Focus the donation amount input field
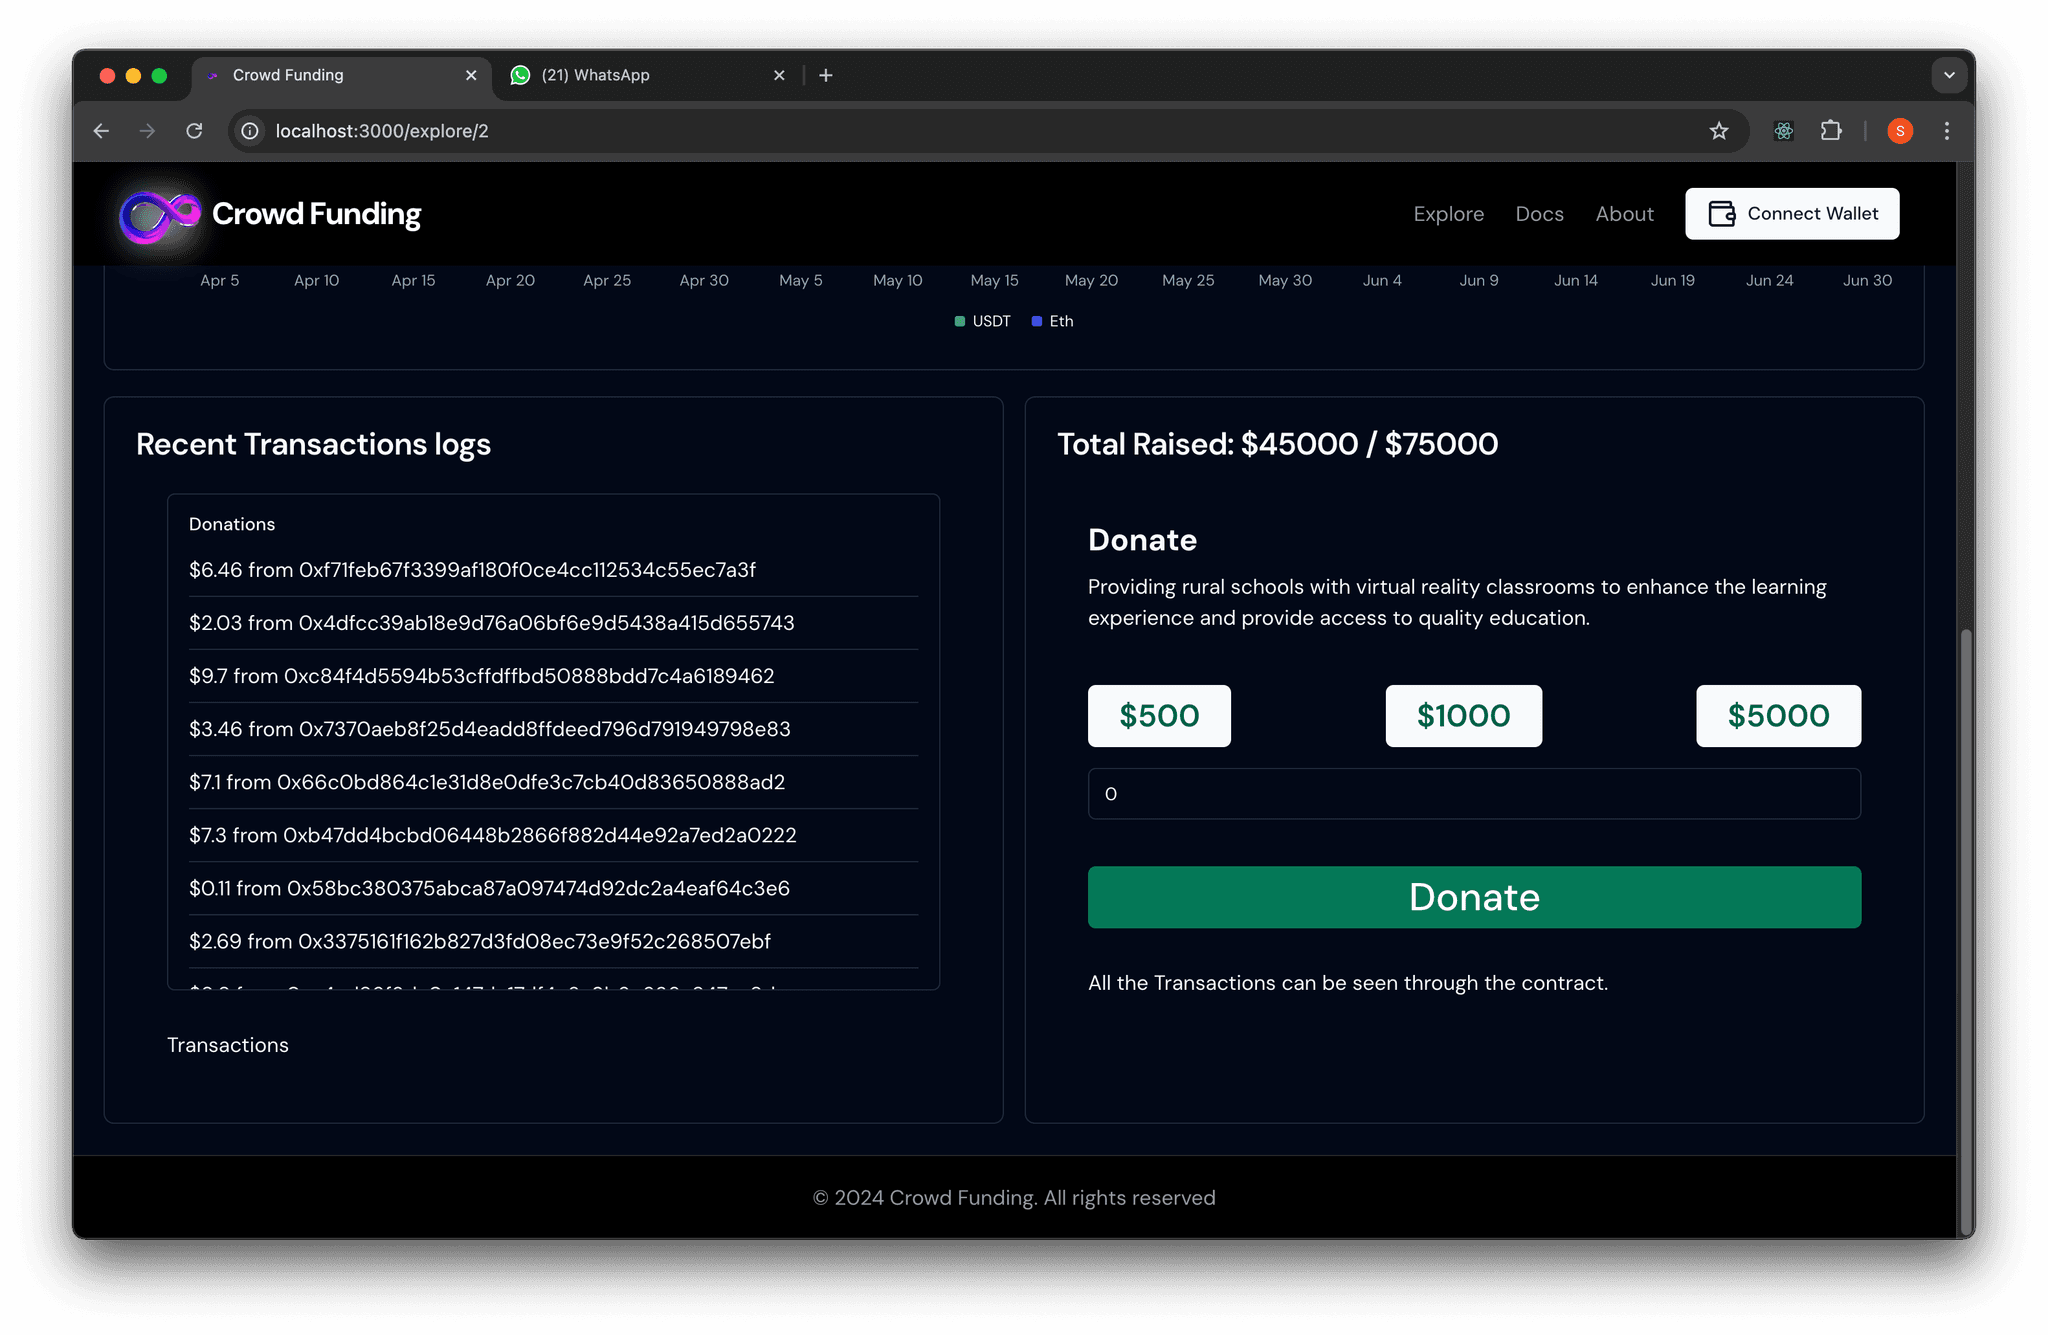This screenshot has width=2048, height=1335. coord(1474,794)
